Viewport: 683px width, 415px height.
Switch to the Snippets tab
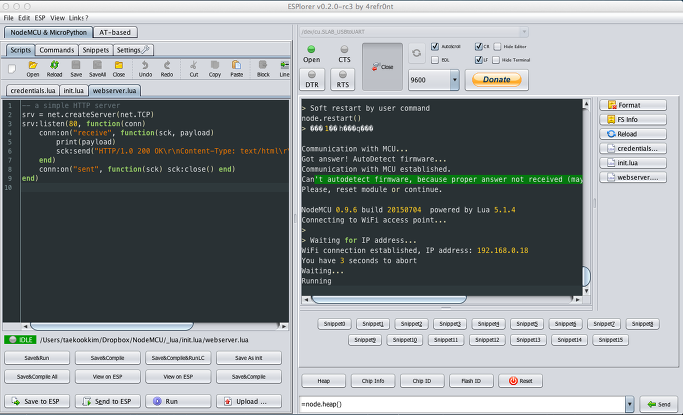pos(95,50)
